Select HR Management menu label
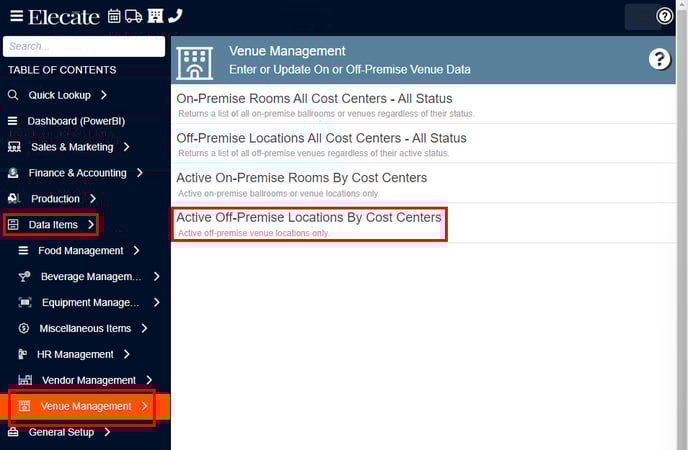Screen dimensions: 688x450 tap(75, 354)
